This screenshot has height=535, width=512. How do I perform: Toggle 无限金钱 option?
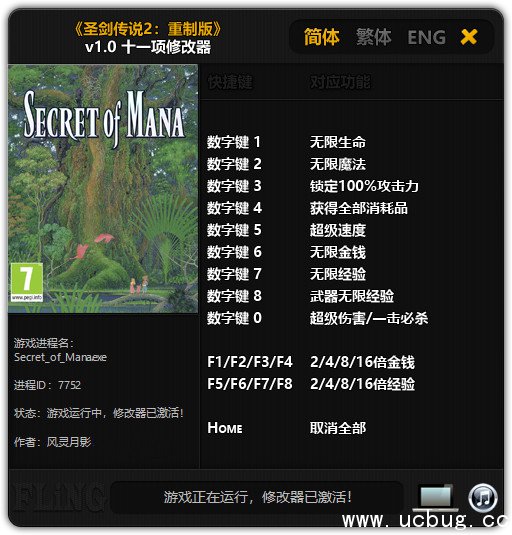click(338, 252)
